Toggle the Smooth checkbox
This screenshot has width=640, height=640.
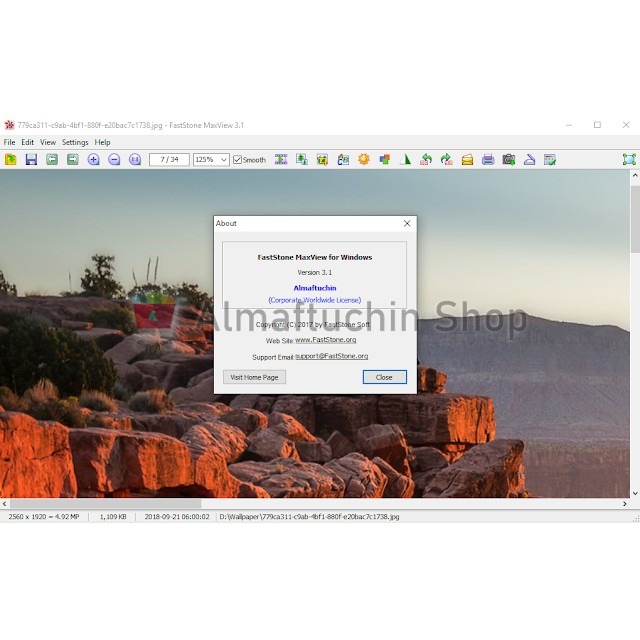coord(237,160)
